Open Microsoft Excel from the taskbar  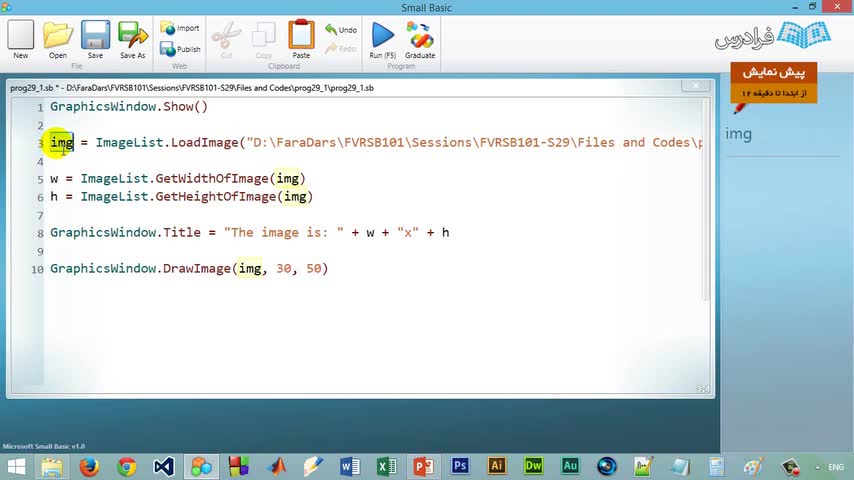coord(387,467)
